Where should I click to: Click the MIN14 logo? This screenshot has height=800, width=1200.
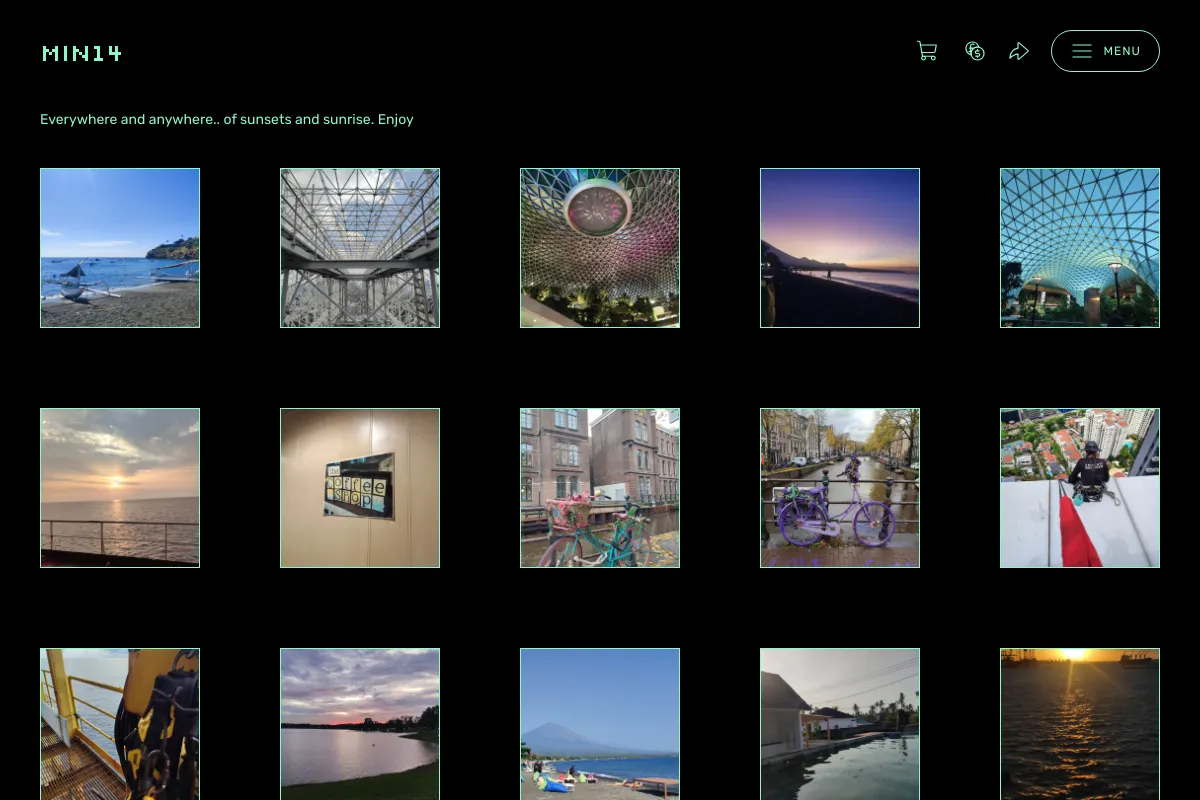[x=82, y=53]
